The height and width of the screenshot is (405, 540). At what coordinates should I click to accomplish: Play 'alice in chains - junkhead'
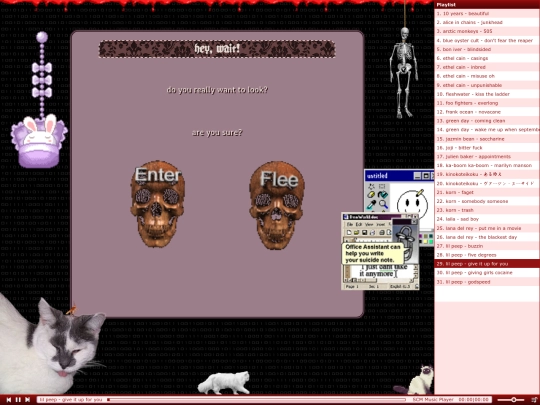click(487, 22)
